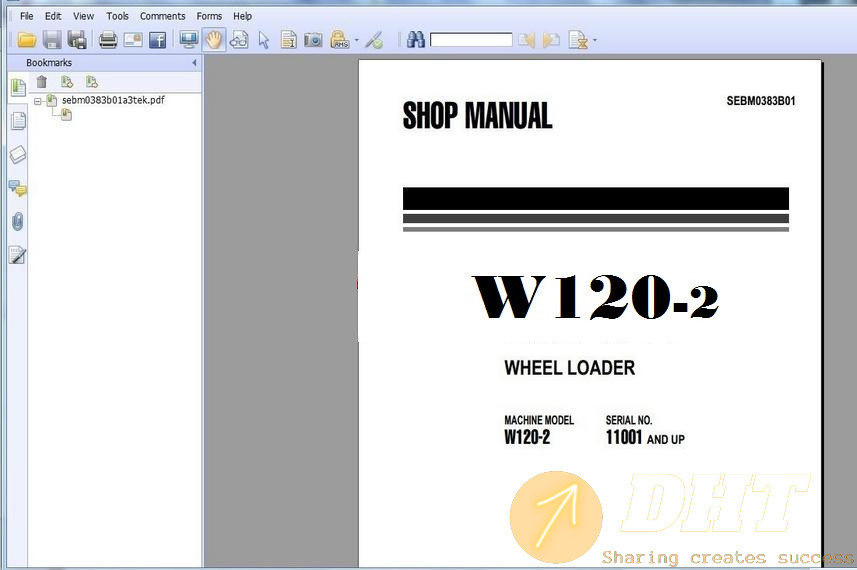This screenshot has width=857, height=570.
Task: Open the Help menu
Action: point(242,16)
